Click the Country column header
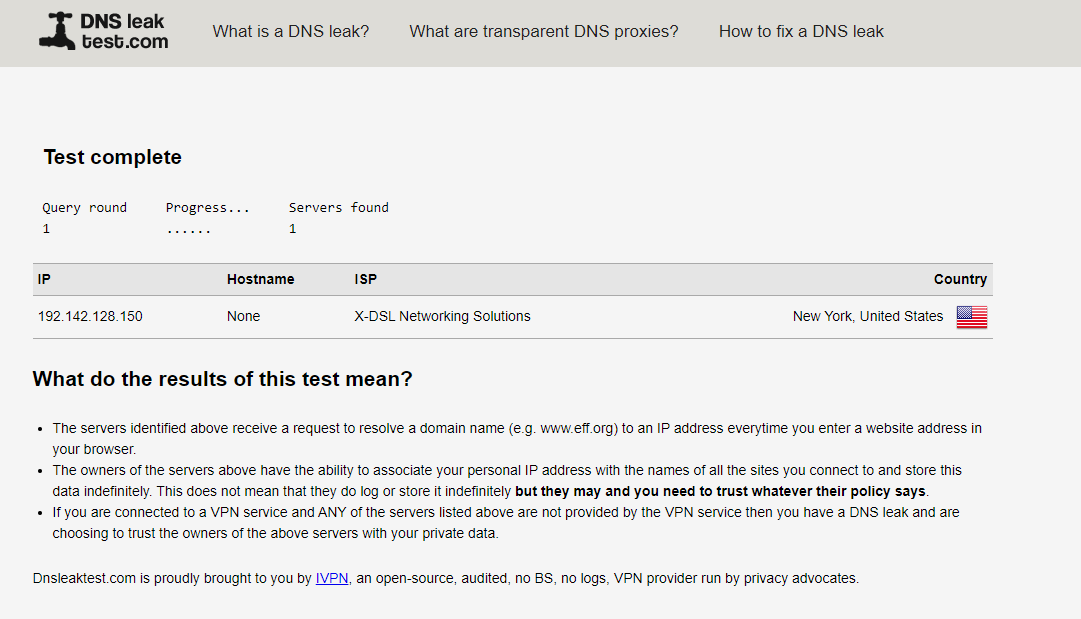This screenshot has width=1081, height=619. point(960,279)
